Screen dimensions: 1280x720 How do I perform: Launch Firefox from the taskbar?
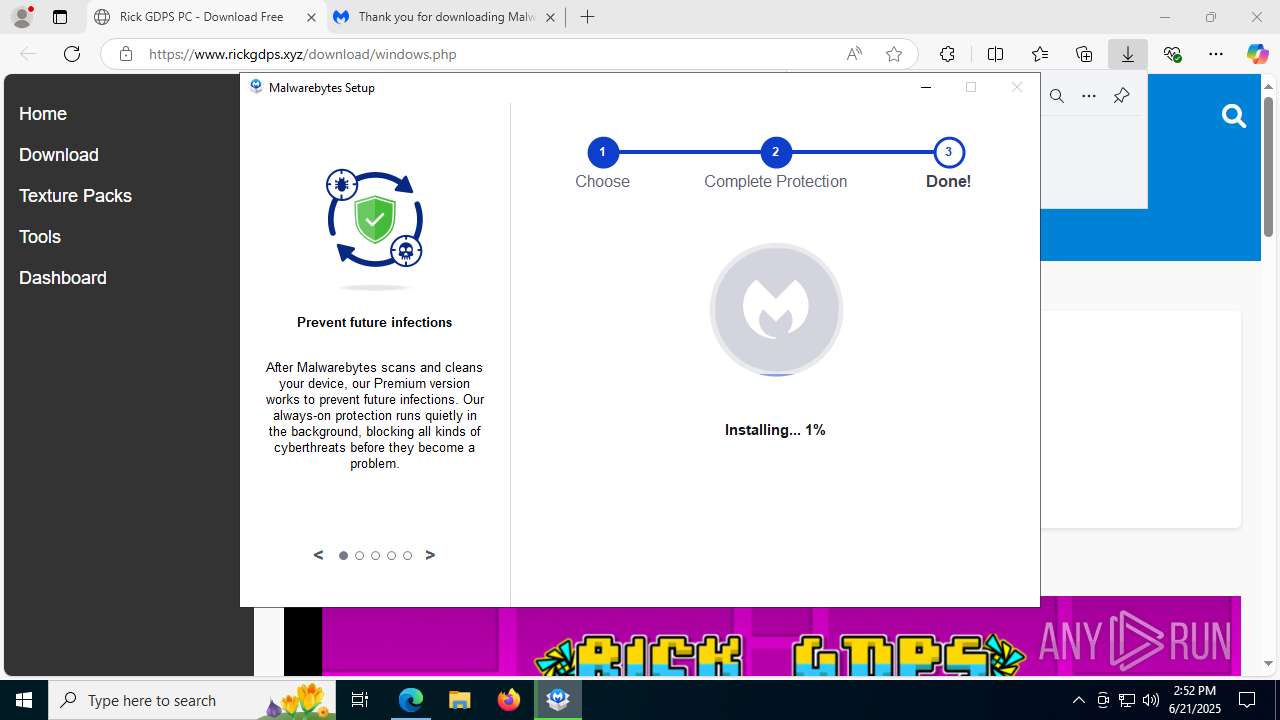pyautogui.click(x=509, y=700)
